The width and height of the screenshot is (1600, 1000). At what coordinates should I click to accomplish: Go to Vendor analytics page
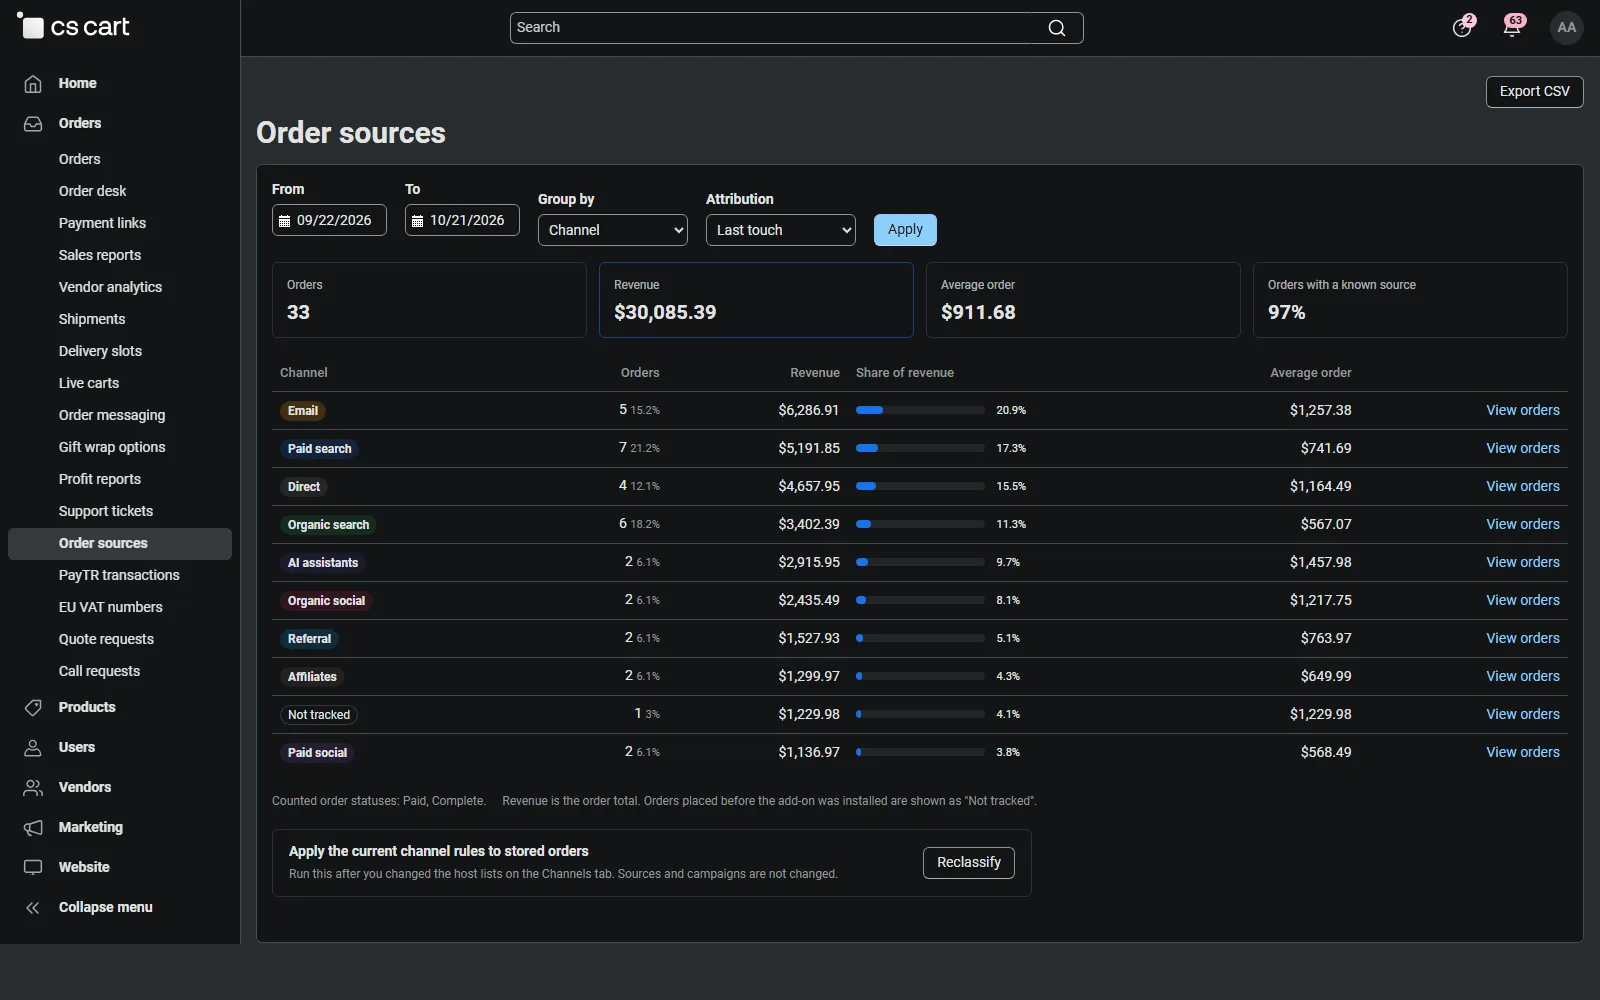click(x=110, y=287)
